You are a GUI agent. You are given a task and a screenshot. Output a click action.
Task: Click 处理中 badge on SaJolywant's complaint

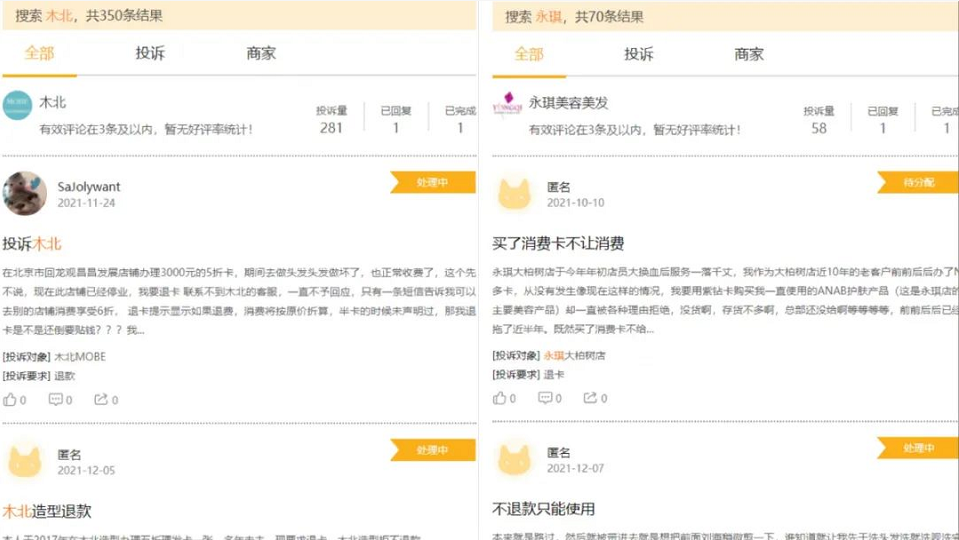pyautogui.click(x=433, y=182)
